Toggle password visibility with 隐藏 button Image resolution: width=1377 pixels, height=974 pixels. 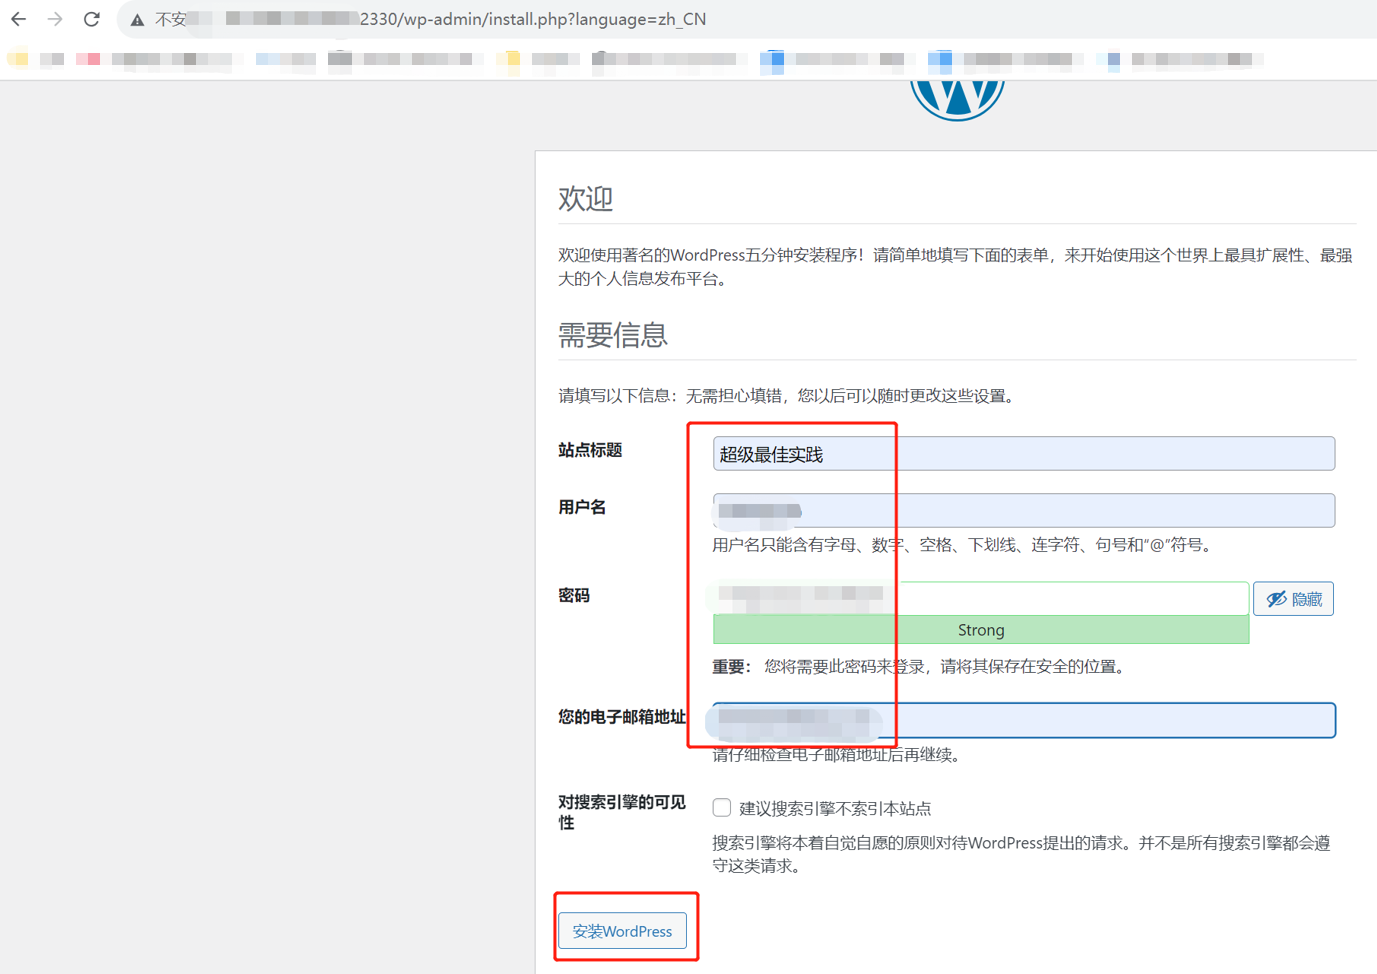(x=1293, y=598)
